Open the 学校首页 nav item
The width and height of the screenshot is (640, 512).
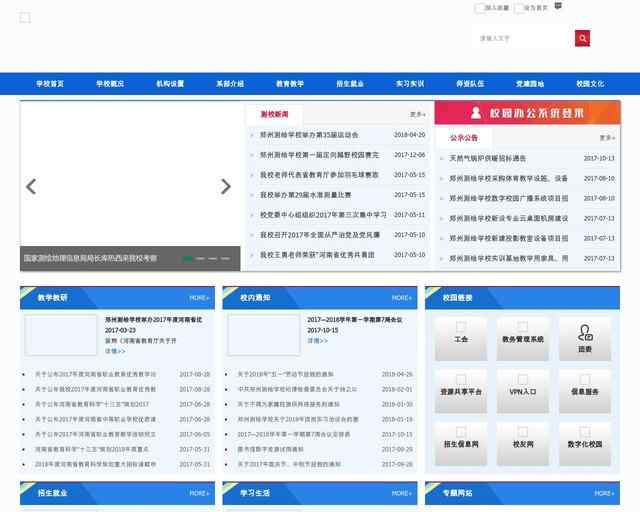pos(50,84)
